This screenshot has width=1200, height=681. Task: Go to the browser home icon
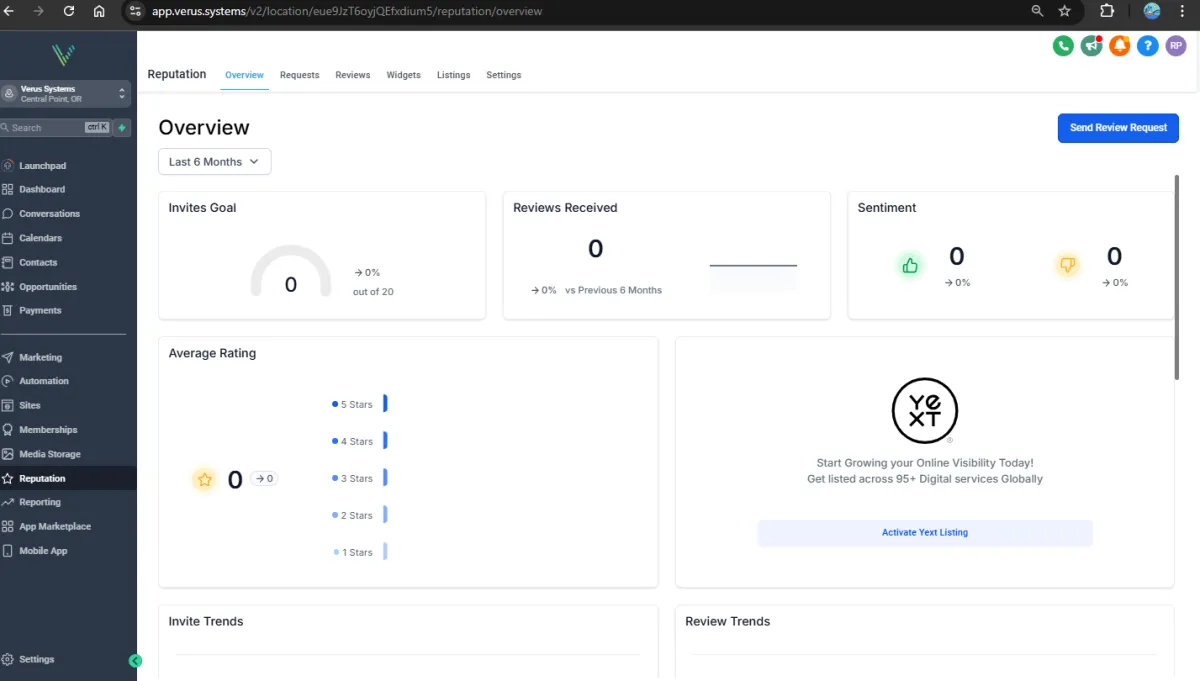(x=99, y=11)
